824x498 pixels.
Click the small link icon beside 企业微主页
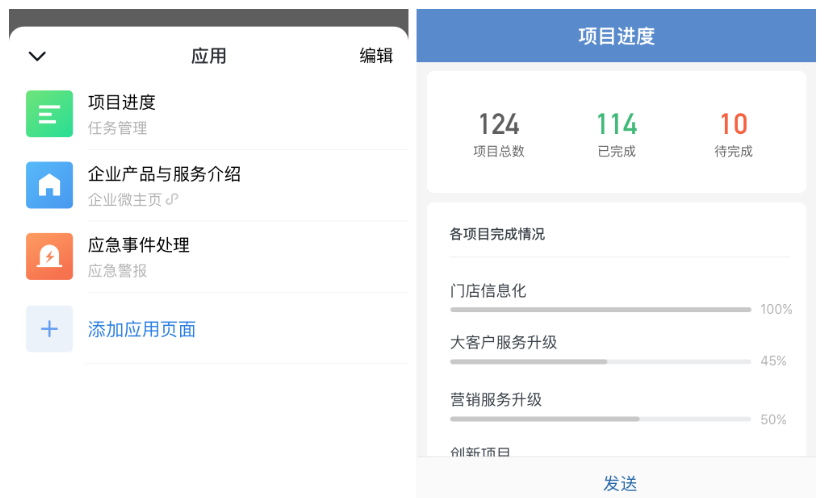point(172,199)
